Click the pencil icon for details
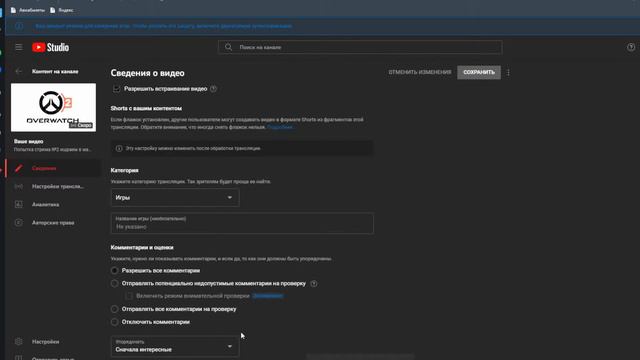 pos(18,168)
